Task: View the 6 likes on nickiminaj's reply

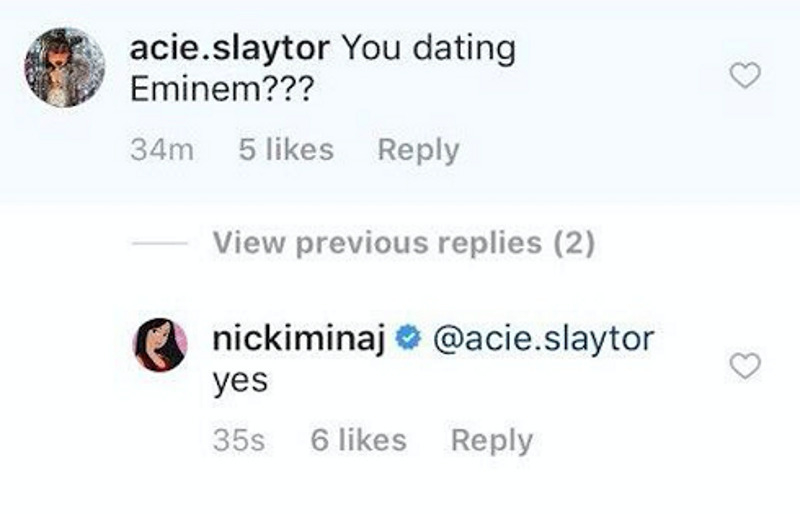Action: point(358,440)
